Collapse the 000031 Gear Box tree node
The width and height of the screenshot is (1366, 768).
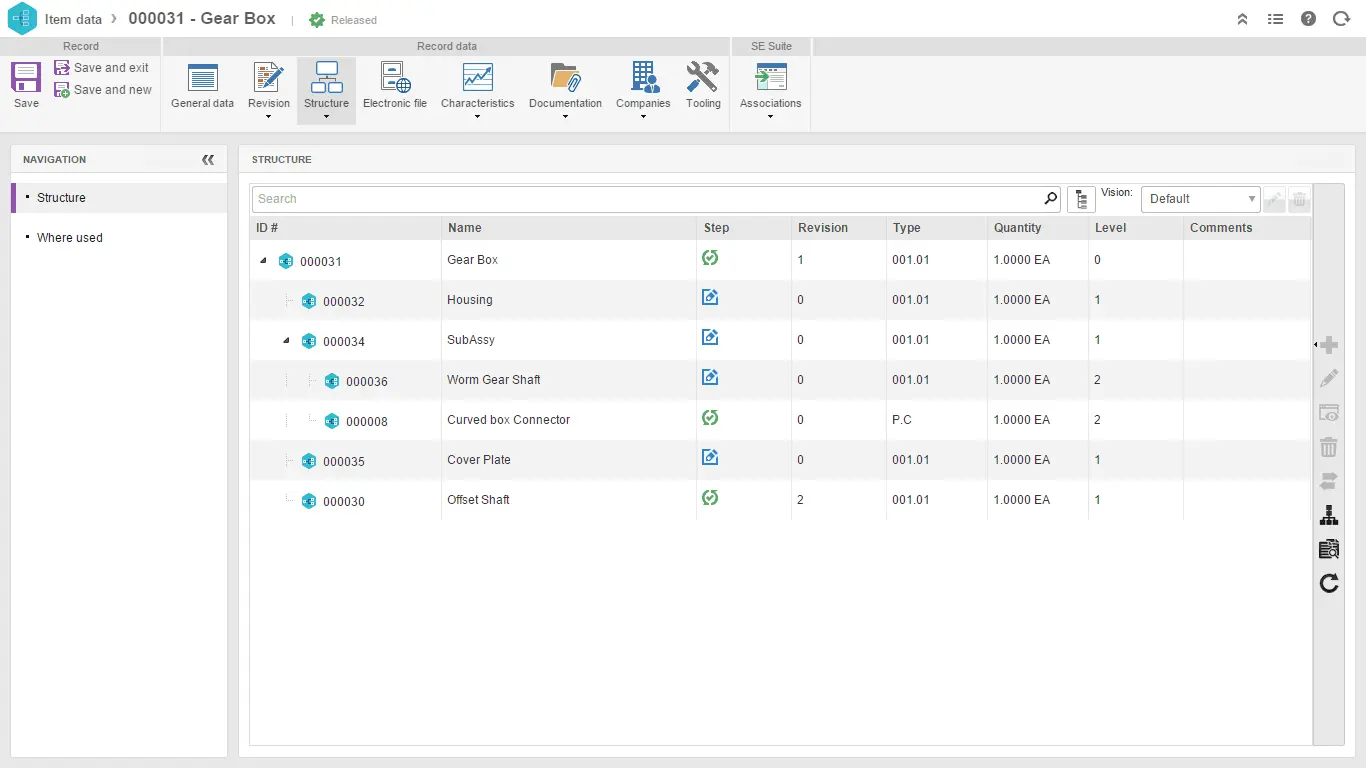[263, 261]
